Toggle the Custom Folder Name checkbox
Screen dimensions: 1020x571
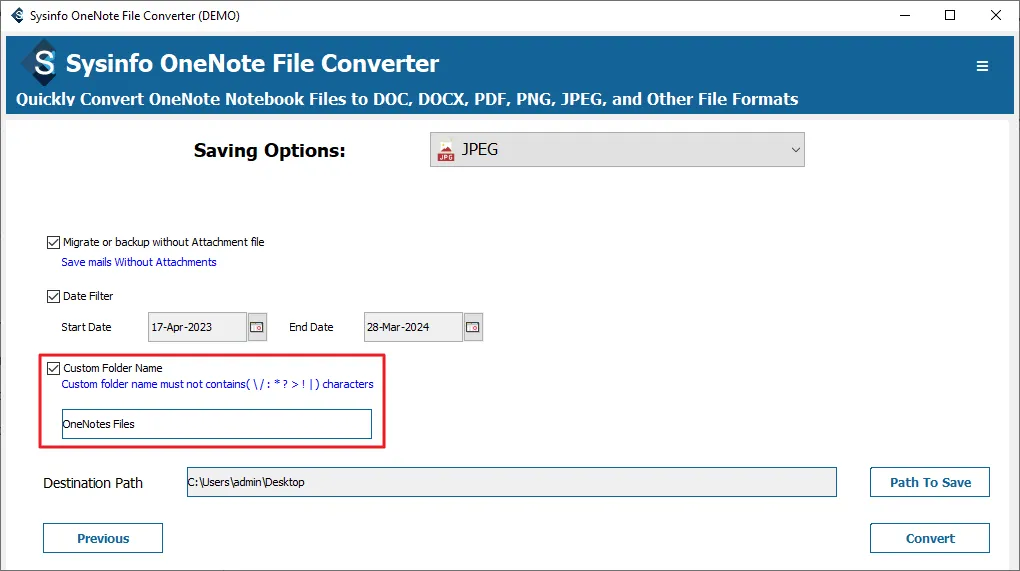(x=53, y=369)
